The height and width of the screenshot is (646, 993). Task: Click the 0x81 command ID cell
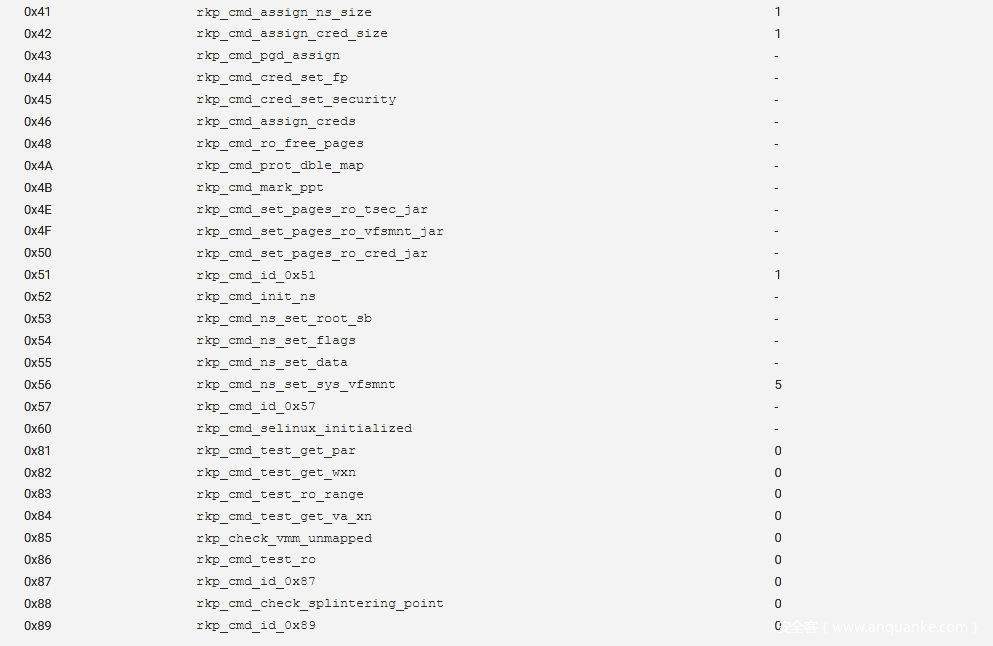pyautogui.click(x=38, y=451)
